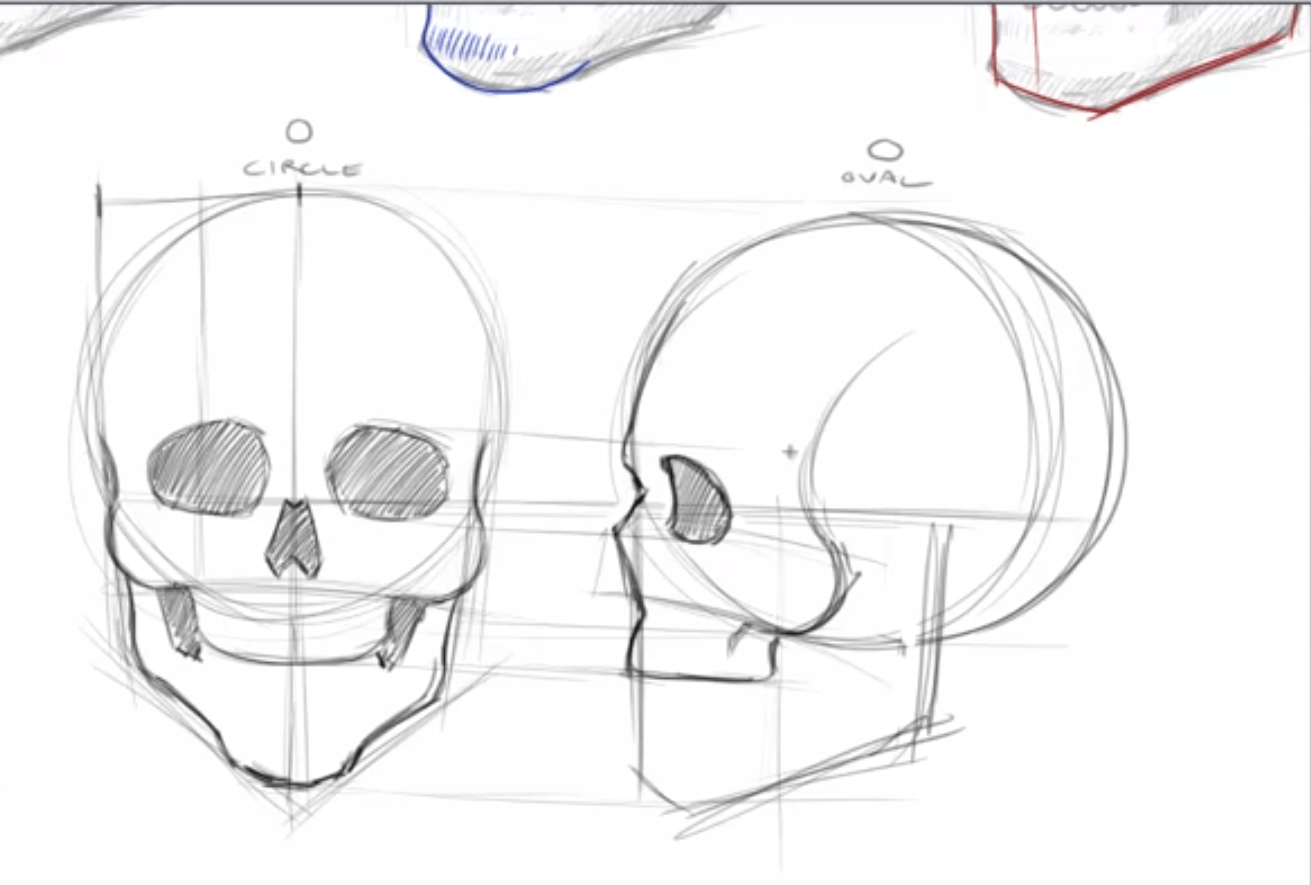Click the front skull's right shaded eye socket
Image resolution: width=1311 pixels, height=885 pixels.
coord(387,473)
